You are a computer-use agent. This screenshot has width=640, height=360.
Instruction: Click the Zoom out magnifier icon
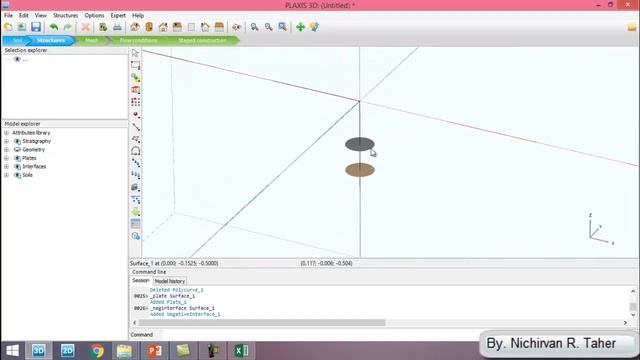point(268,27)
